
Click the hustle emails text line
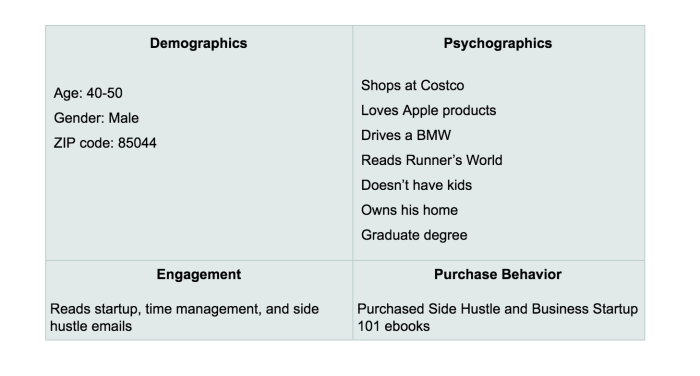[91, 326]
